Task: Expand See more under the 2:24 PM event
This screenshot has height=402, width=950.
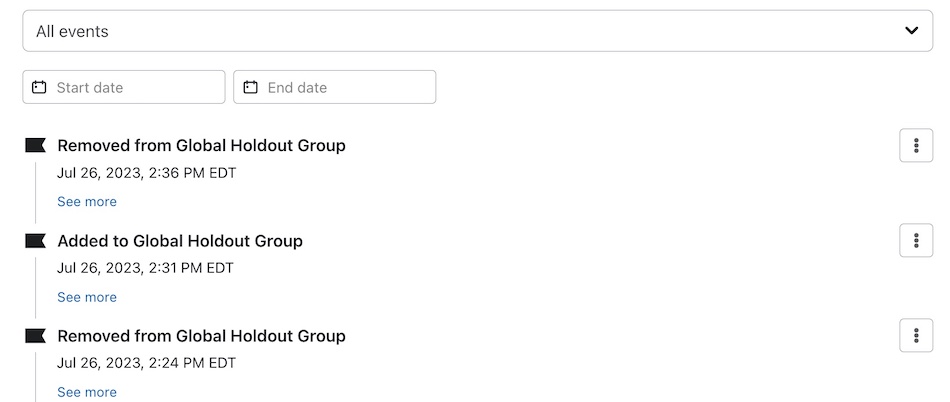Action: (x=87, y=392)
